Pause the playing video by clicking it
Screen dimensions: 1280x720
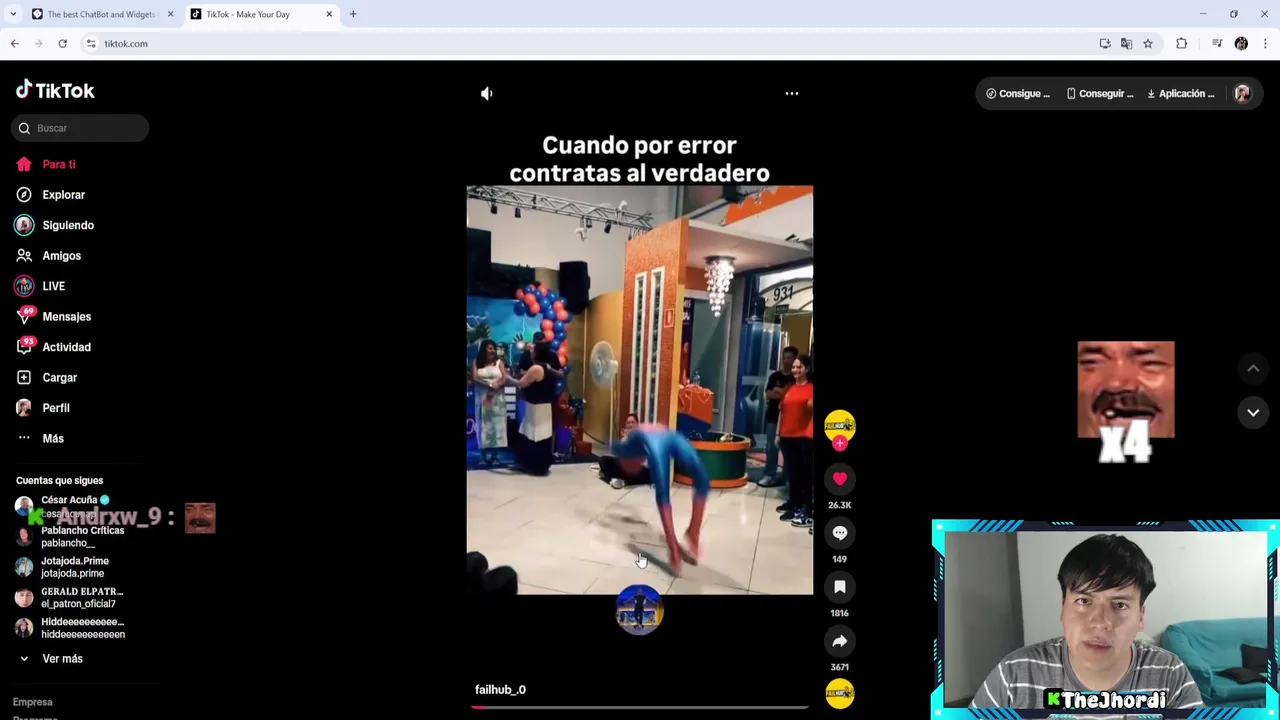pyautogui.click(x=640, y=390)
